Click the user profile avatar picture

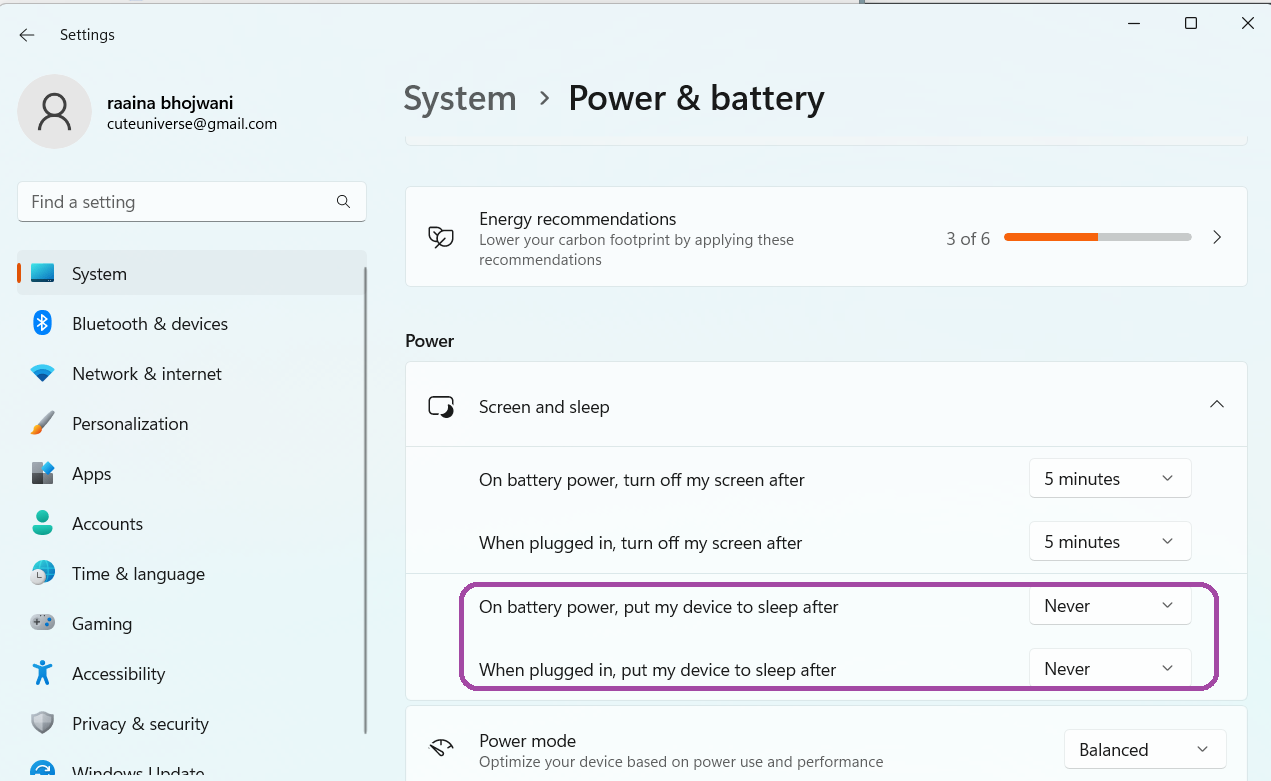click(54, 111)
